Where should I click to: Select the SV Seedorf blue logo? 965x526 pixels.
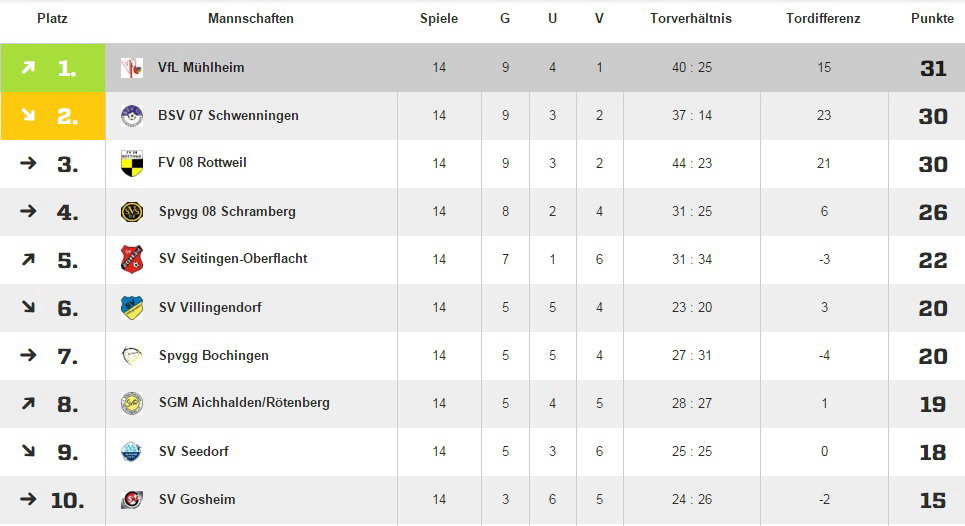[132, 452]
